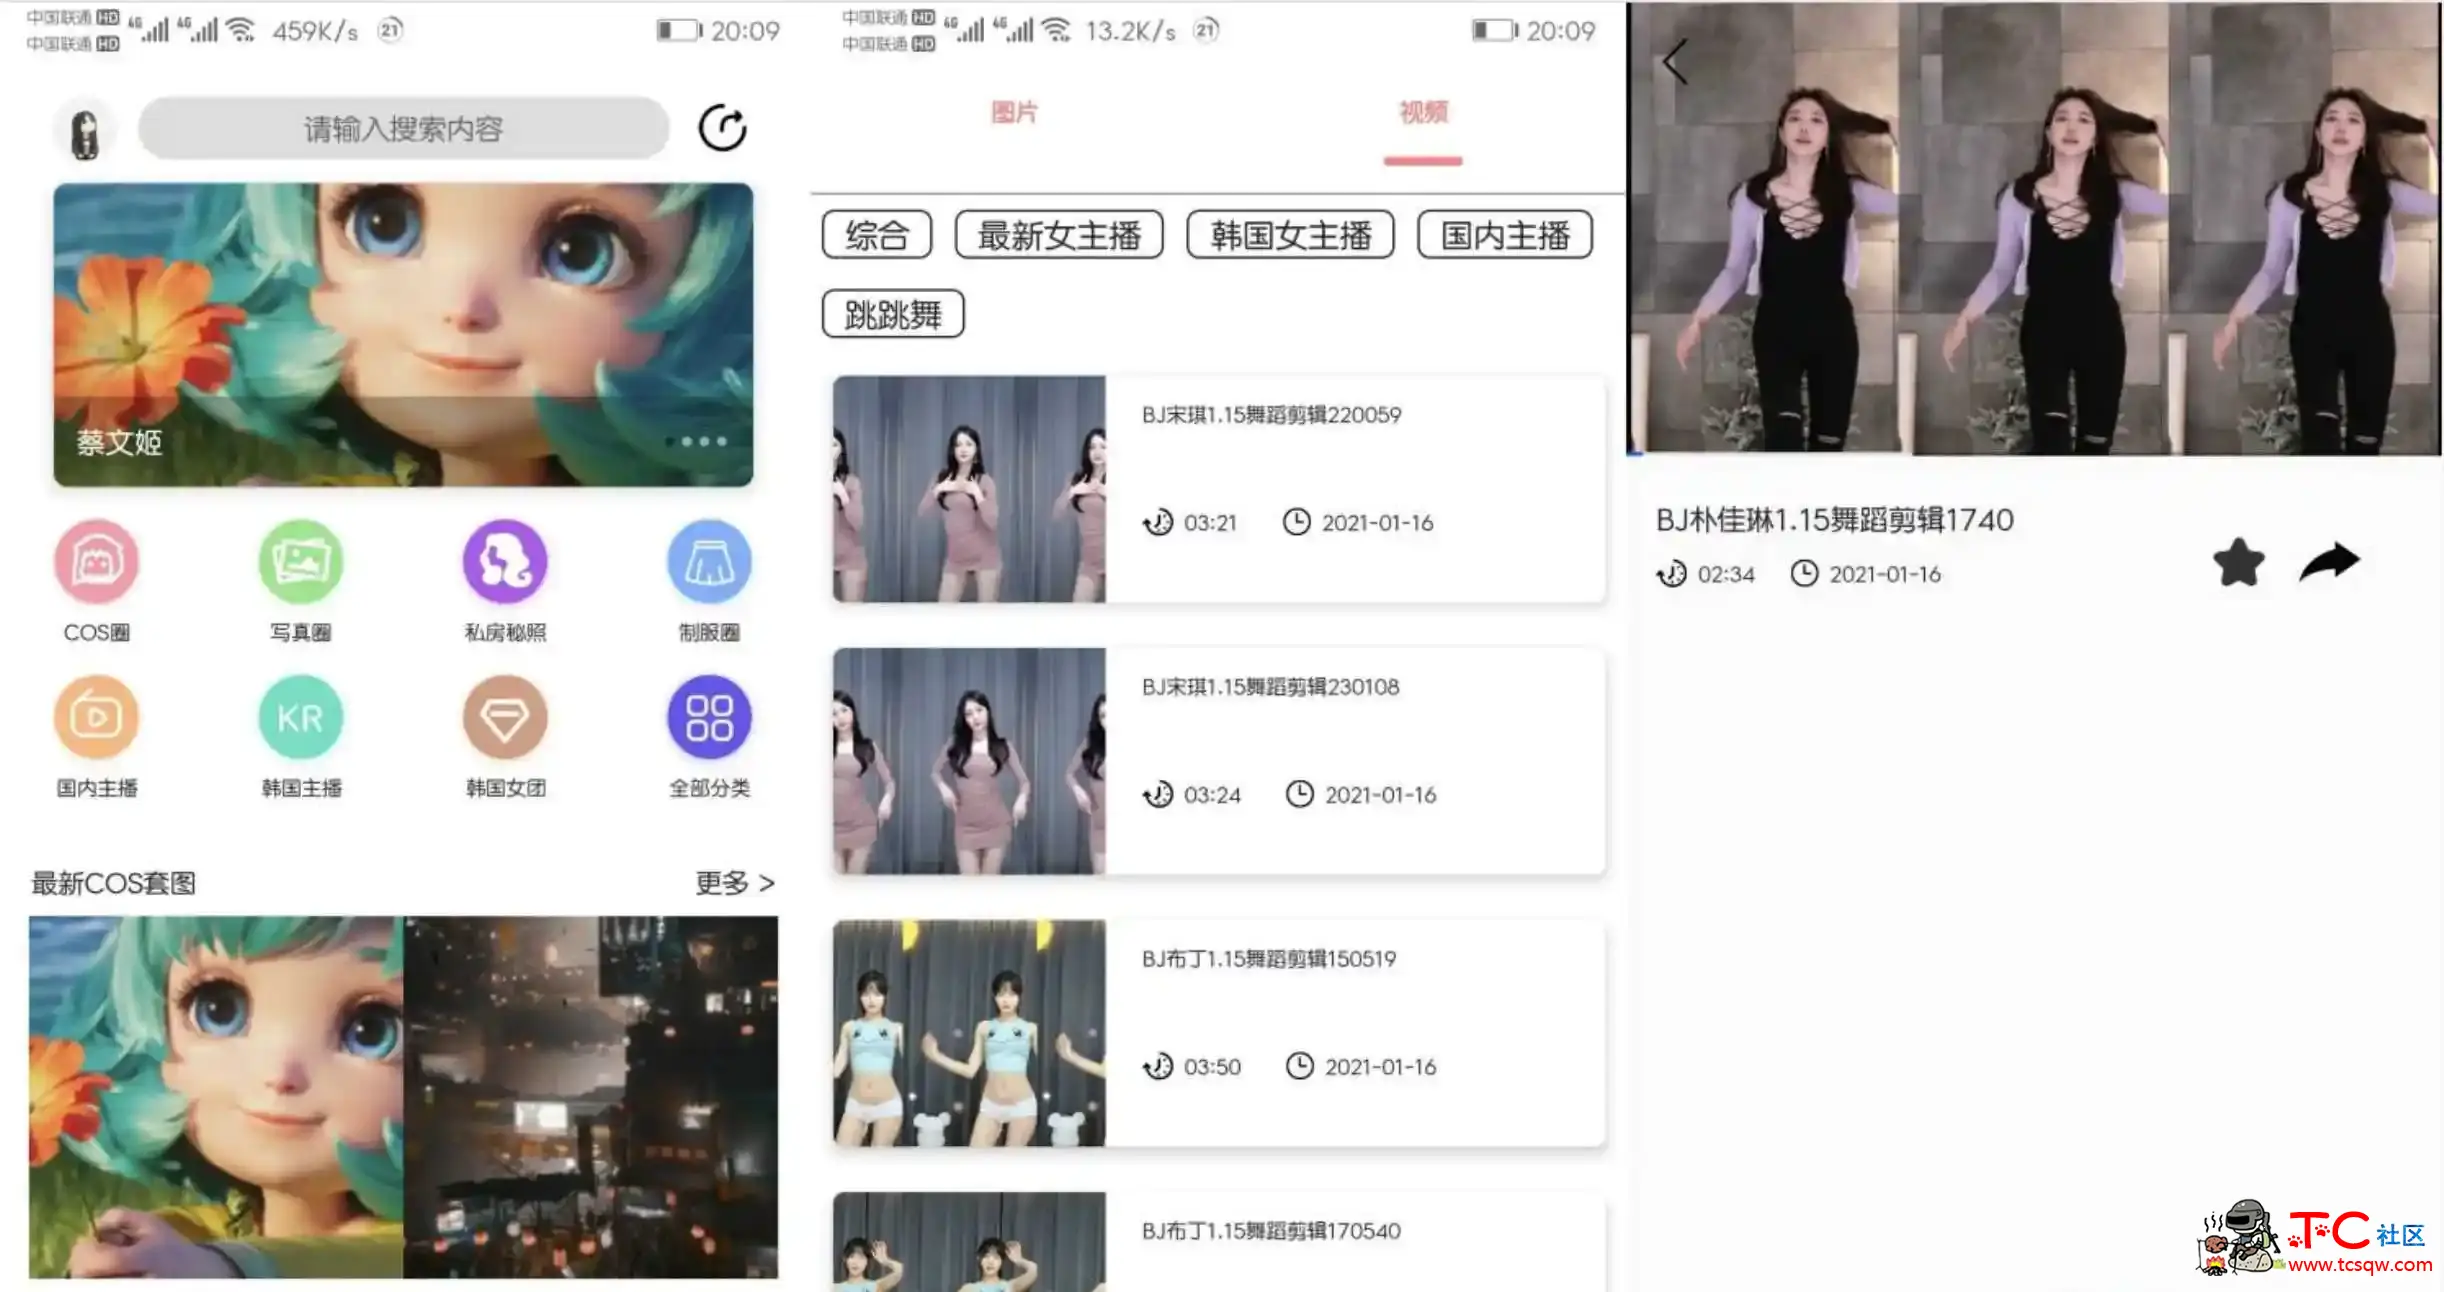Tap the video player frame

click(x=2034, y=228)
